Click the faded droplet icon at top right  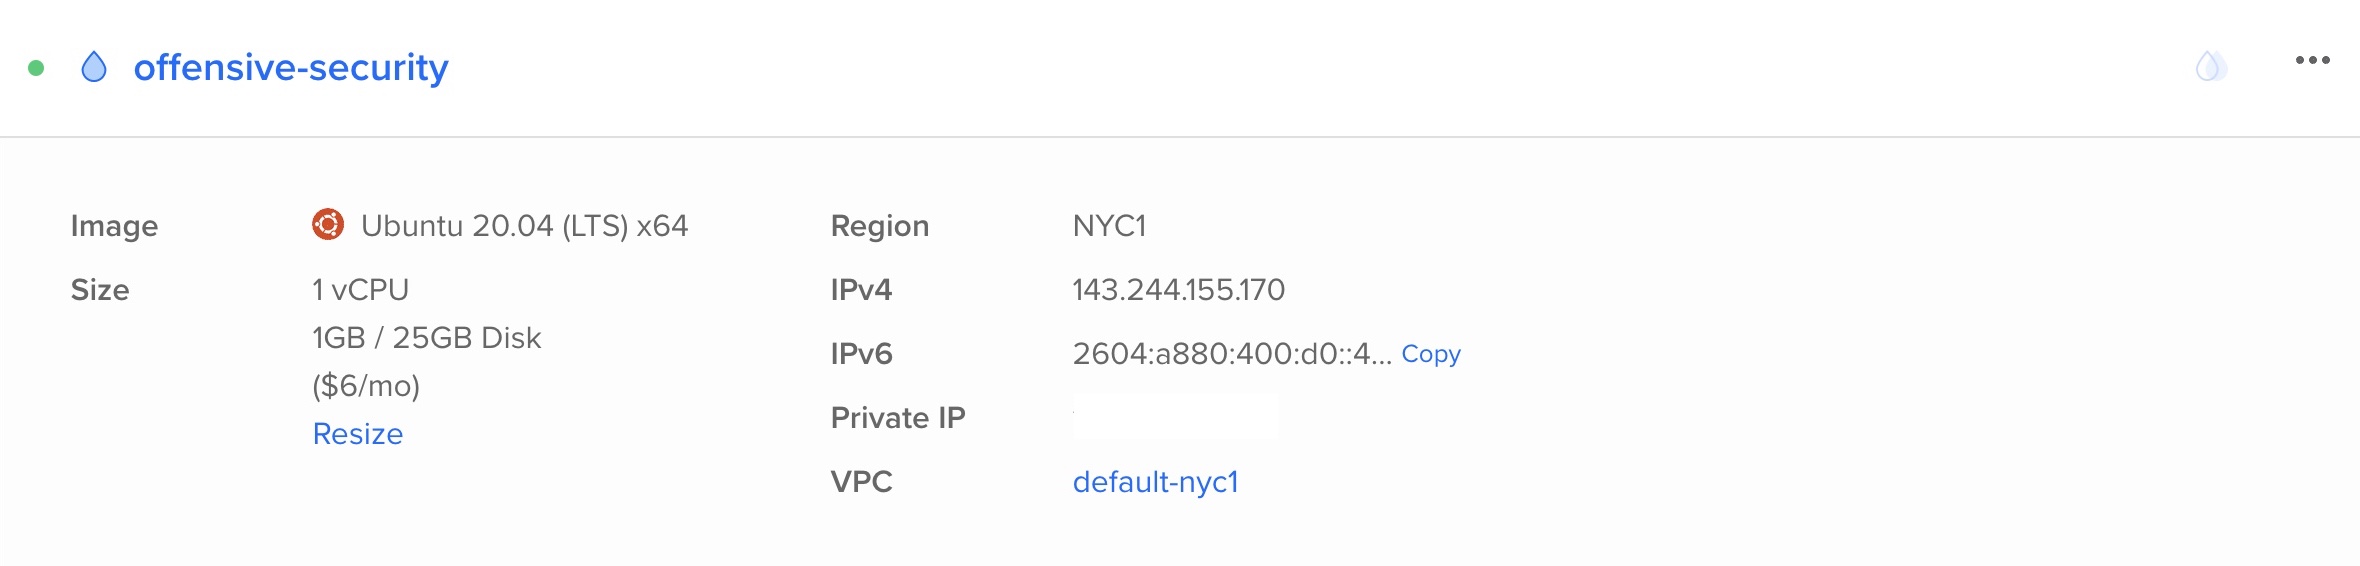[2211, 66]
